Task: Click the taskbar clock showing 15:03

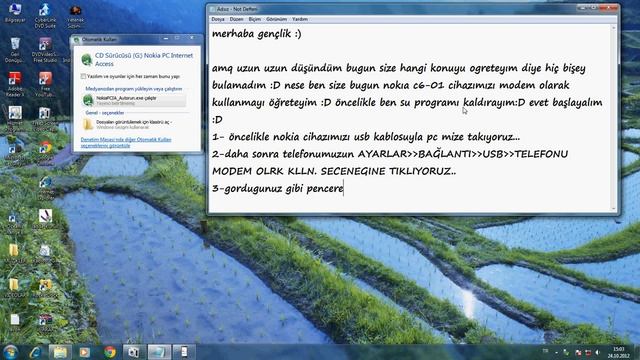Action: tap(619, 352)
